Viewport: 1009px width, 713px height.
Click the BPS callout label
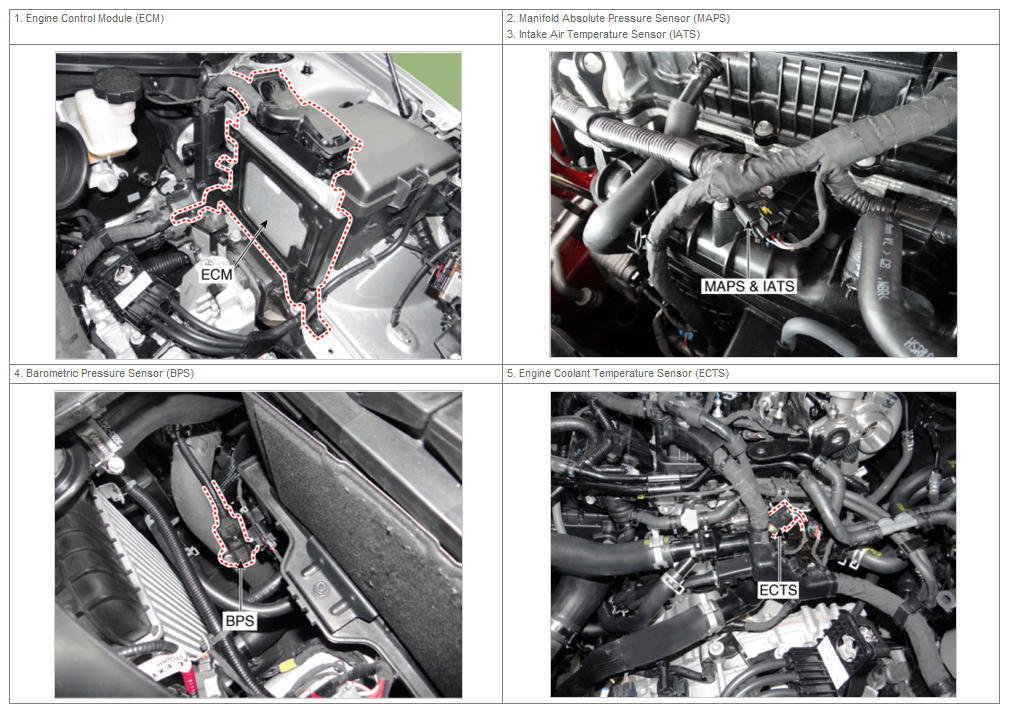coord(240,620)
